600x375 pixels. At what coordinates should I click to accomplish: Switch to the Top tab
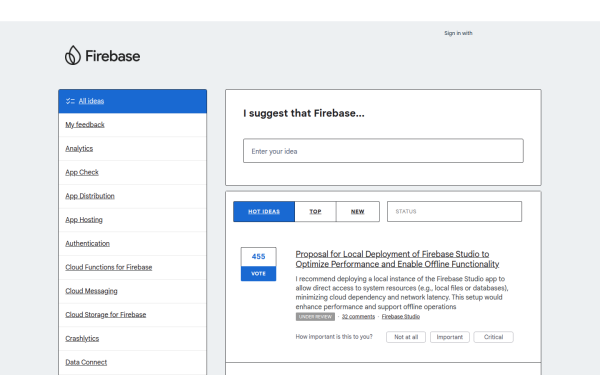[x=315, y=212]
